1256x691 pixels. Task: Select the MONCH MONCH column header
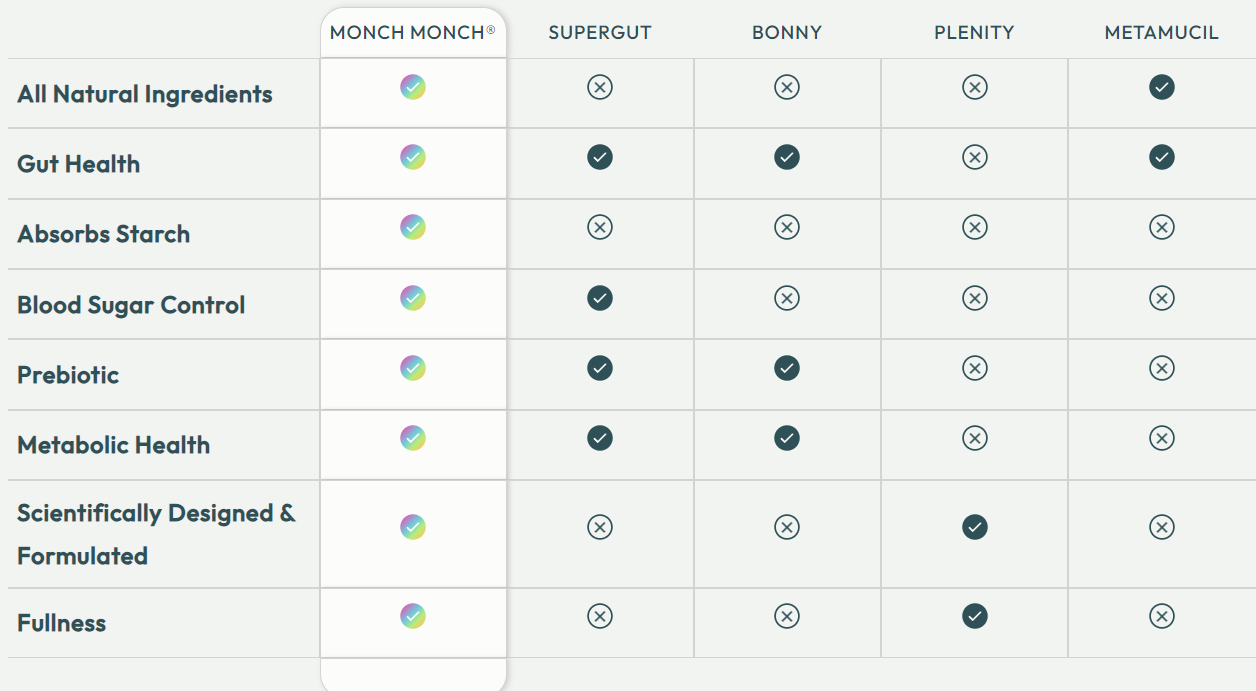[413, 32]
